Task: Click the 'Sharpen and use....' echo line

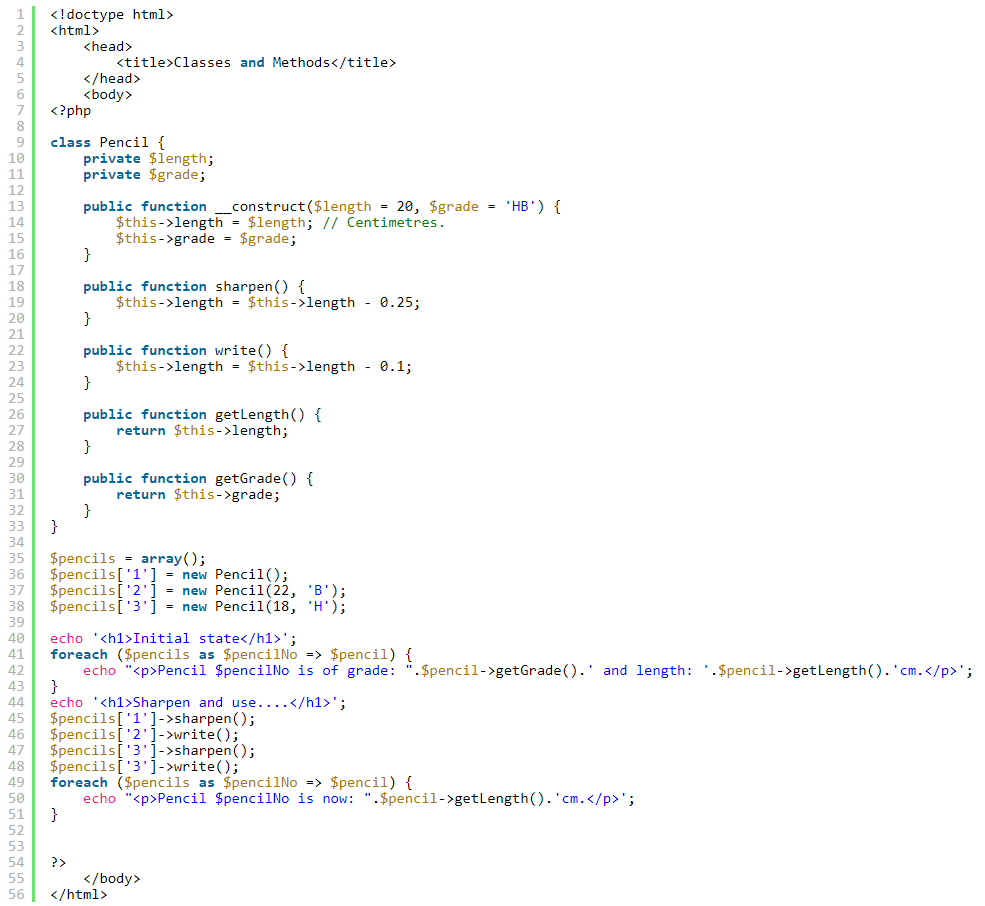Action: [199, 702]
